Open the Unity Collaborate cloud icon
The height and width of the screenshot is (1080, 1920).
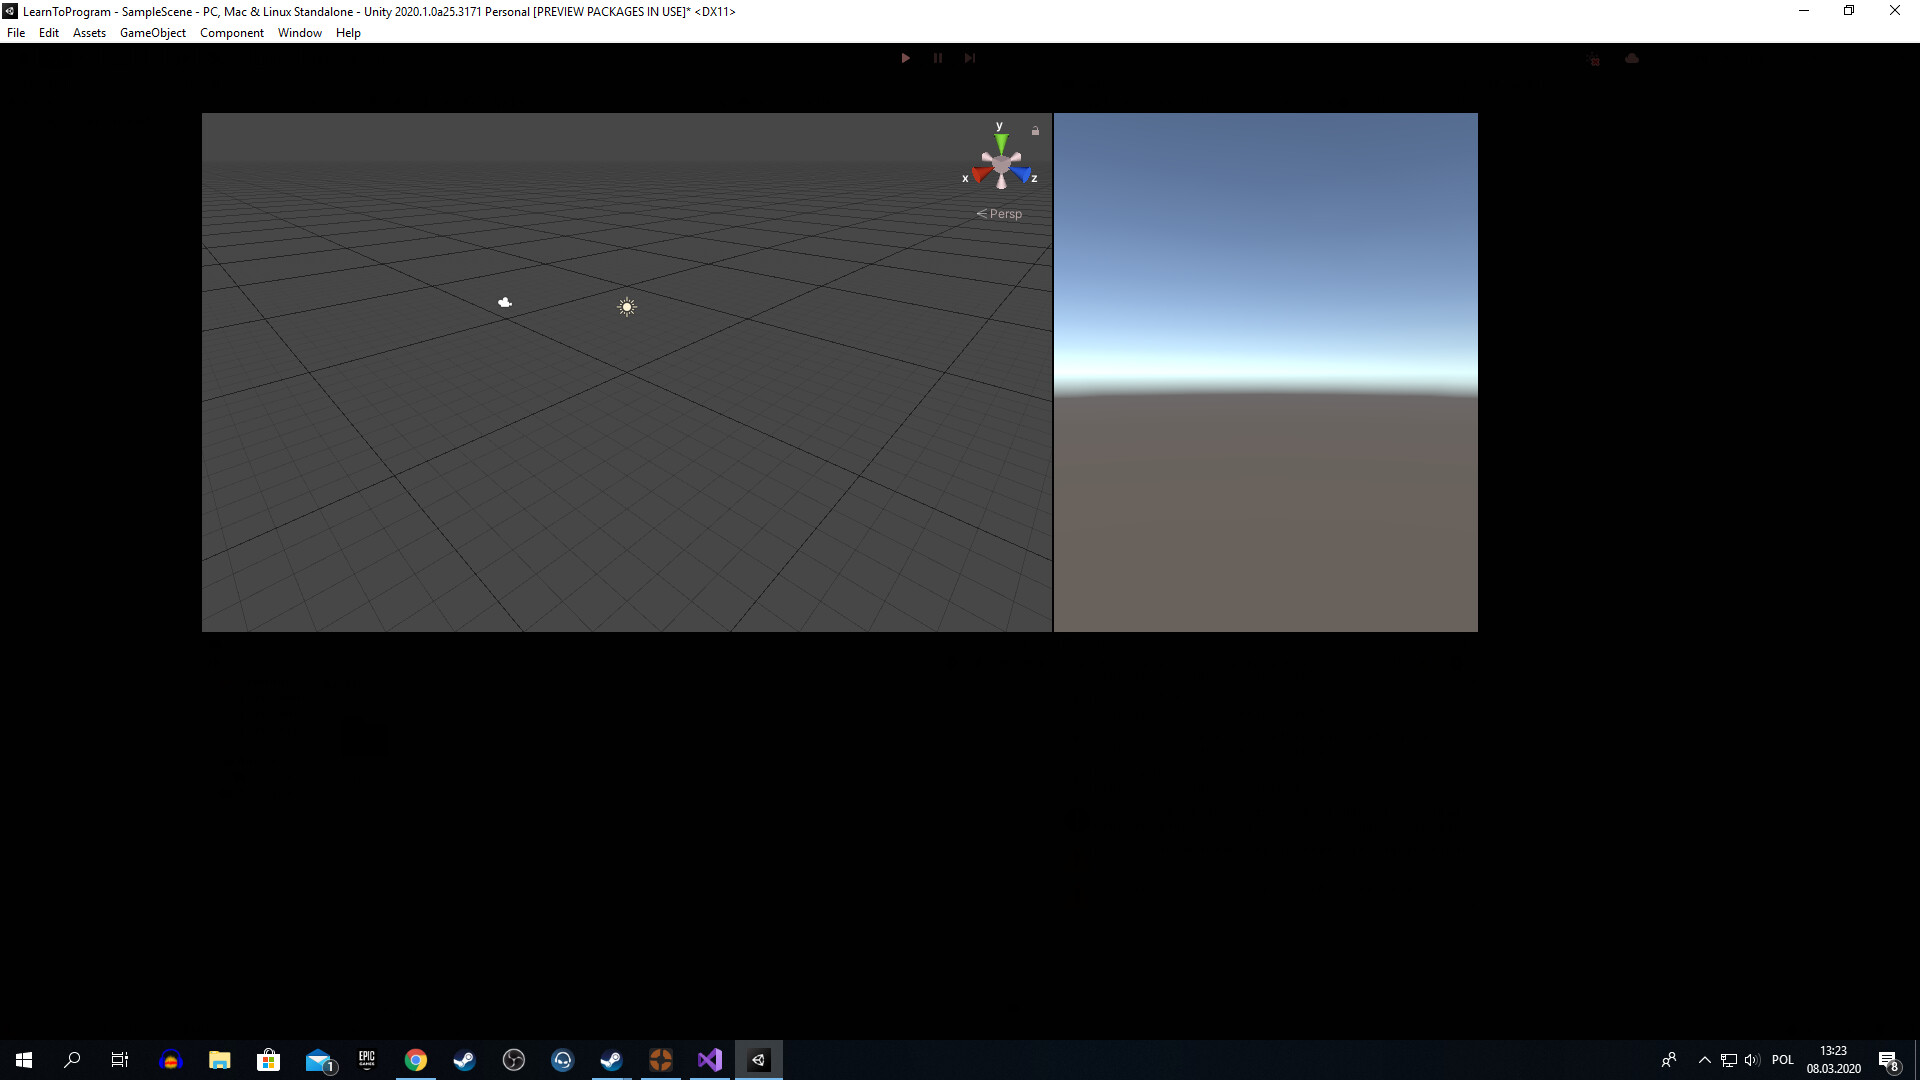pos(1633,59)
